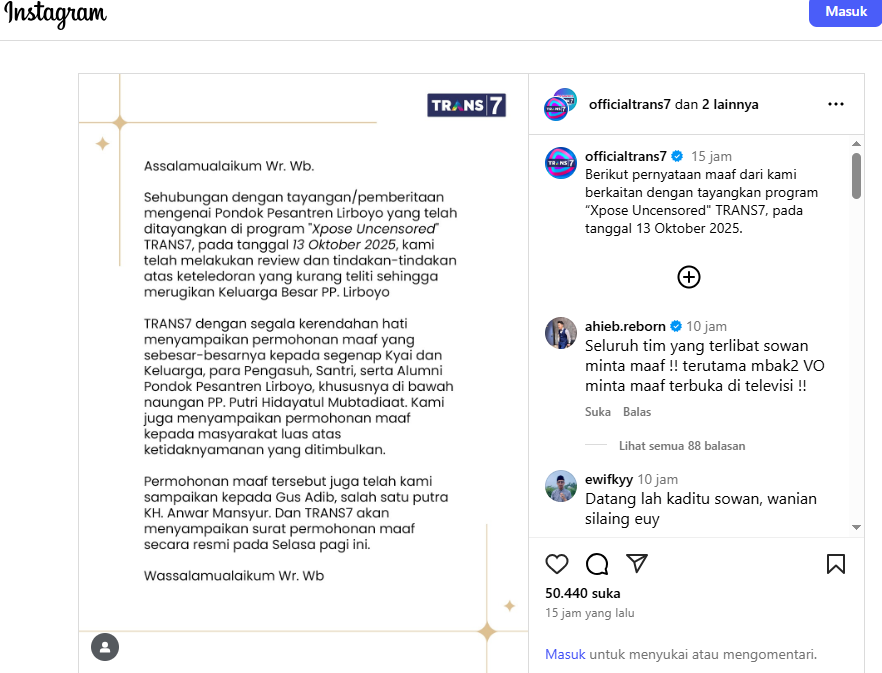Save post with bookmark icon
This screenshot has height=673, width=882.
(836, 564)
